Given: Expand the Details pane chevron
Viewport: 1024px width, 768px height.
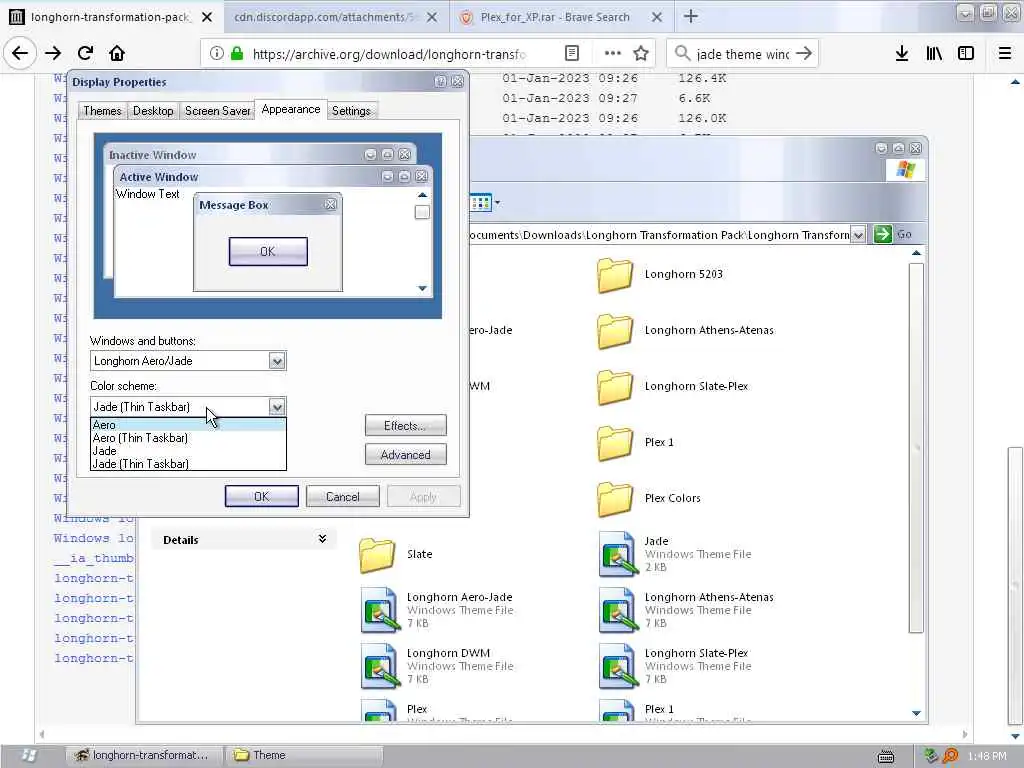Looking at the screenshot, I should pos(322,539).
